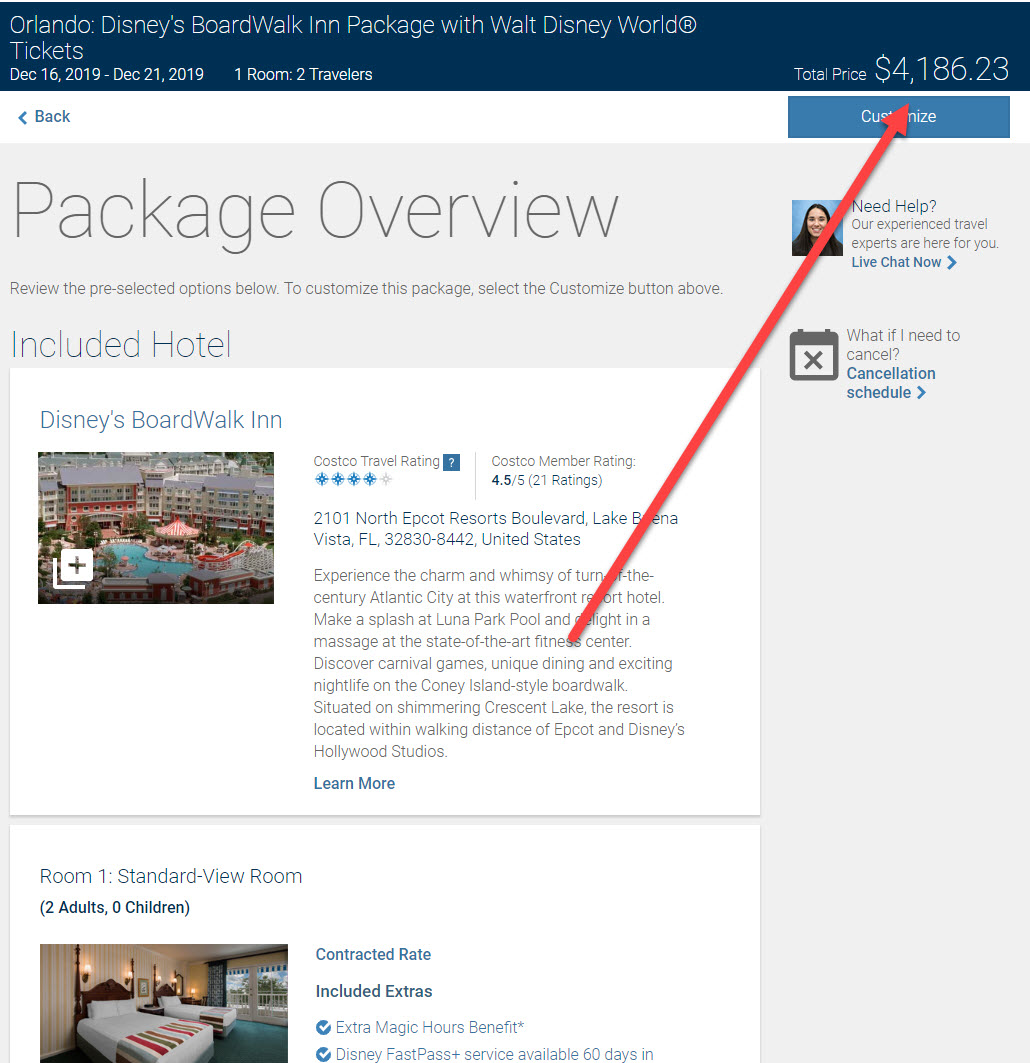
Task: Open the Learn More hotel link
Action: point(354,783)
